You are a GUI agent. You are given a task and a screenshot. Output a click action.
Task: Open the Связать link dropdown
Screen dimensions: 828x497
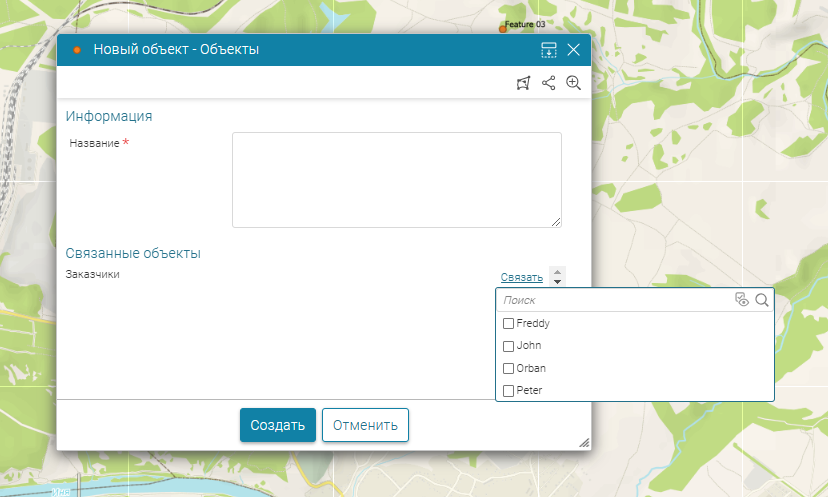(521, 278)
